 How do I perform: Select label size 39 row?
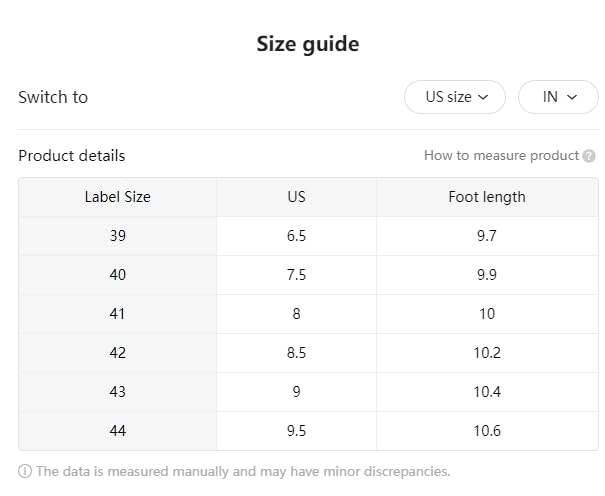117,236
